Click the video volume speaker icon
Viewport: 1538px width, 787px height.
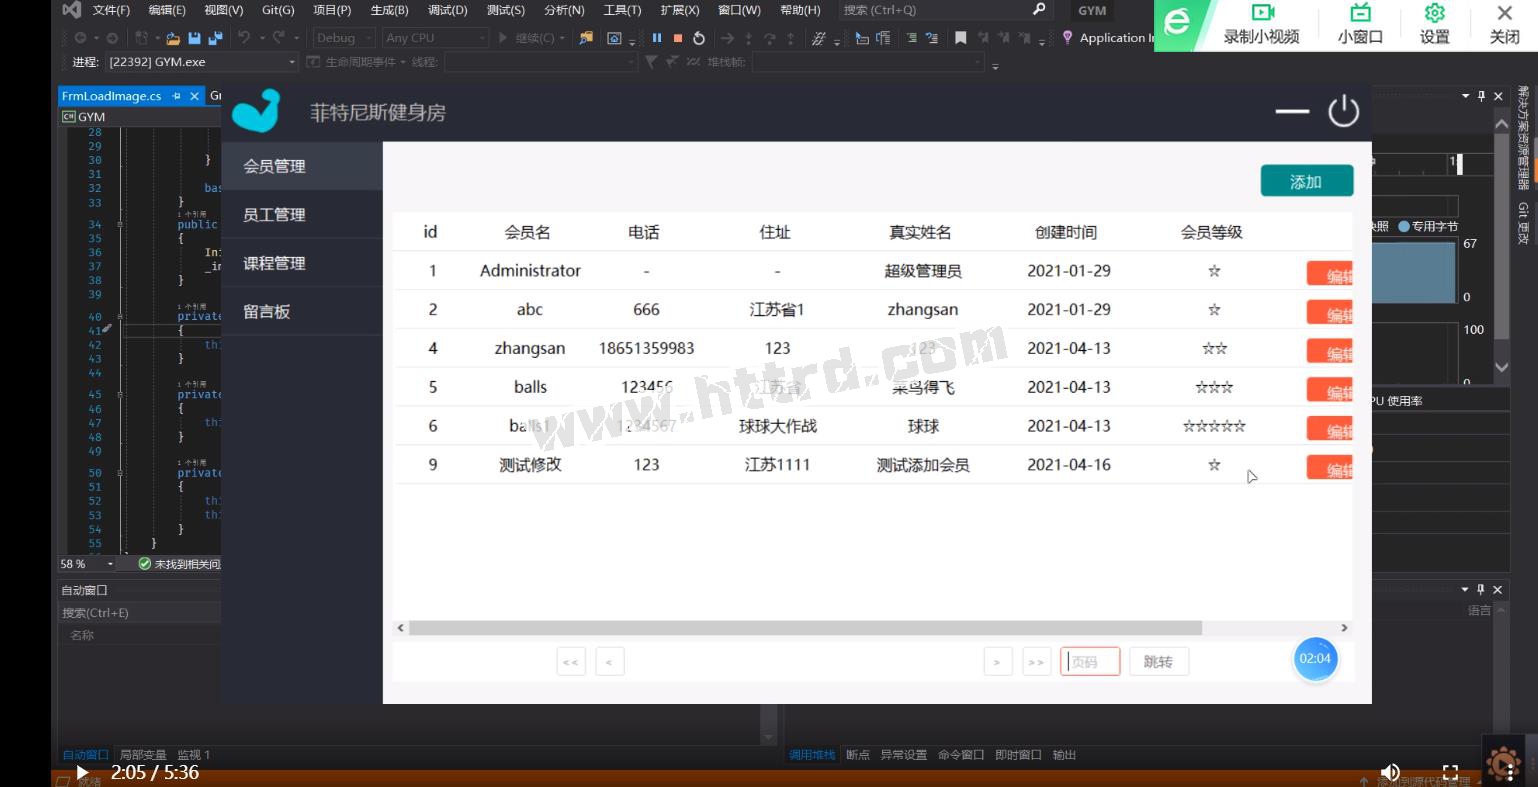(x=1390, y=772)
